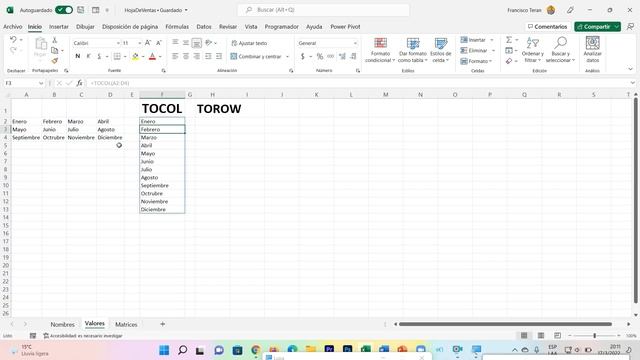Click Dar formato como tabla
The width and height of the screenshot is (640, 360).
412,50
